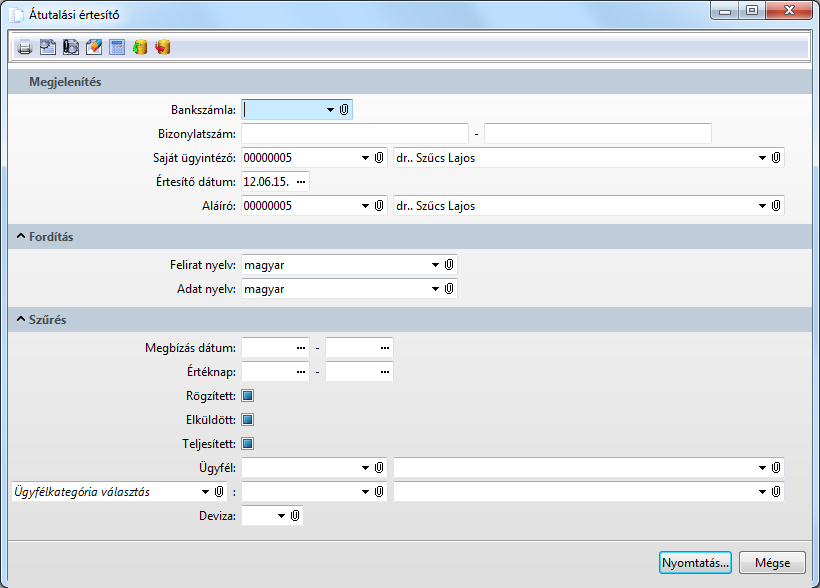This screenshot has height=588, width=820.
Task: Open the category name dropdown arrow
Action: [762, 492]
